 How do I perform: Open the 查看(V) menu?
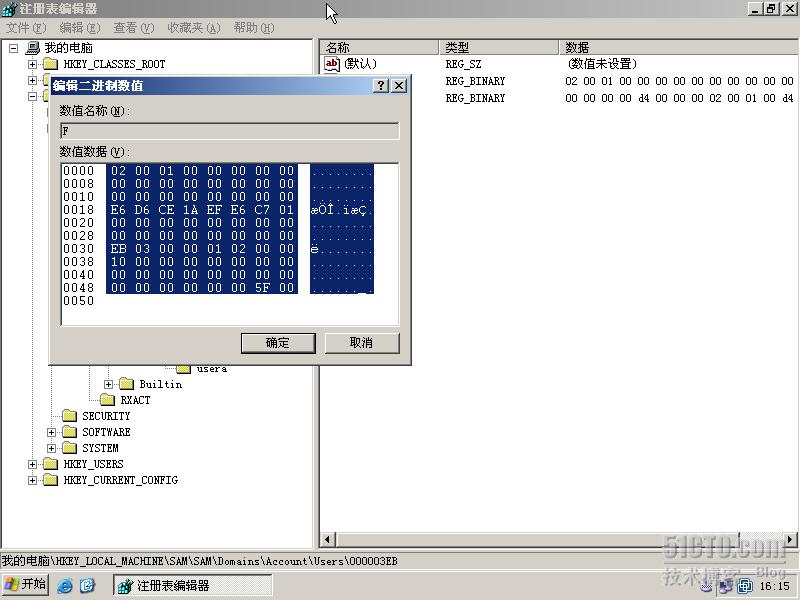pyautogui.click(x=134, y=28)
